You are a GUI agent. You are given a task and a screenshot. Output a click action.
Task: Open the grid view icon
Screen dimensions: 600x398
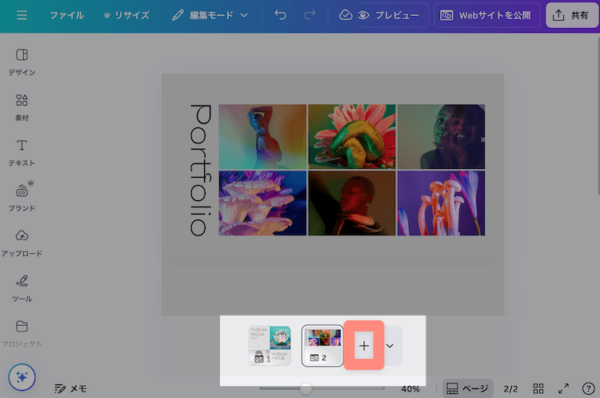click(538, 389)
